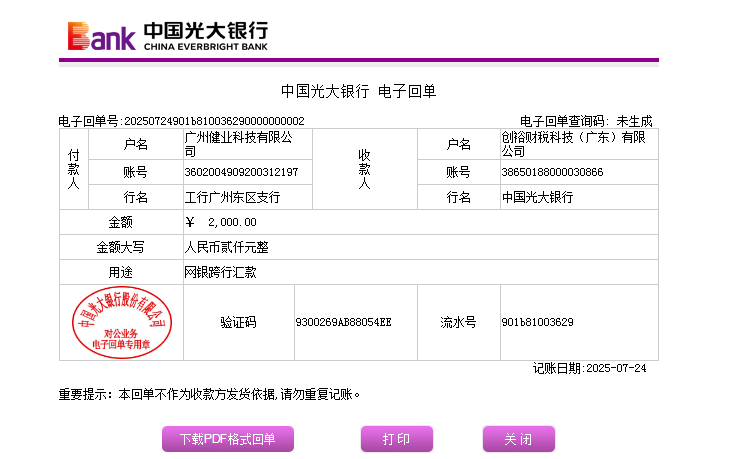Click the Everbright Bank logo
The image size is (740, 459).
(167, 35)
